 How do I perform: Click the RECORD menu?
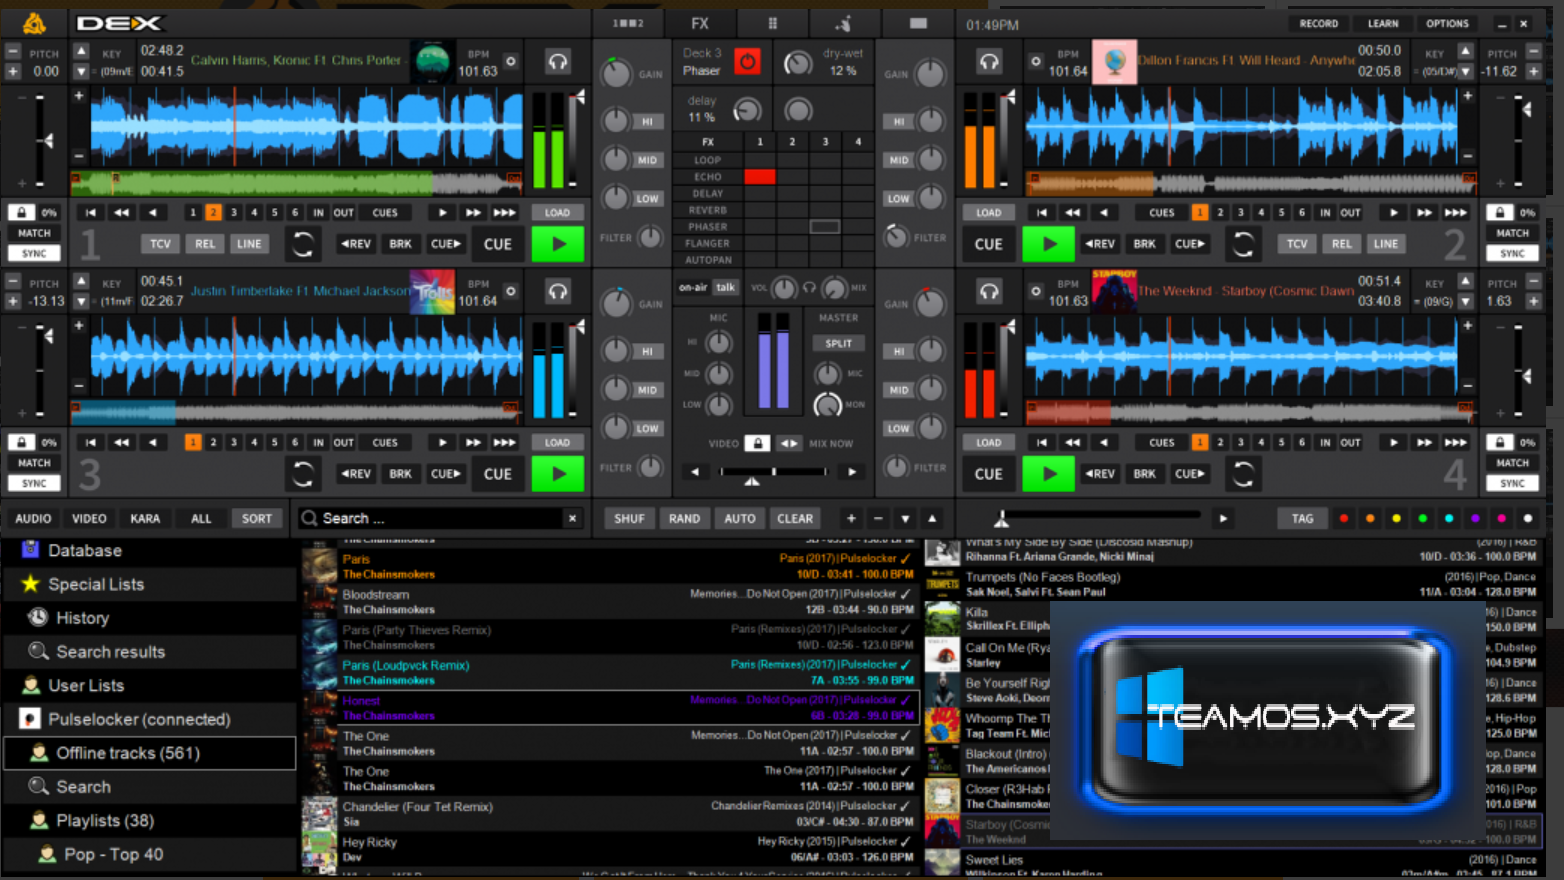tap(1318, 24)
